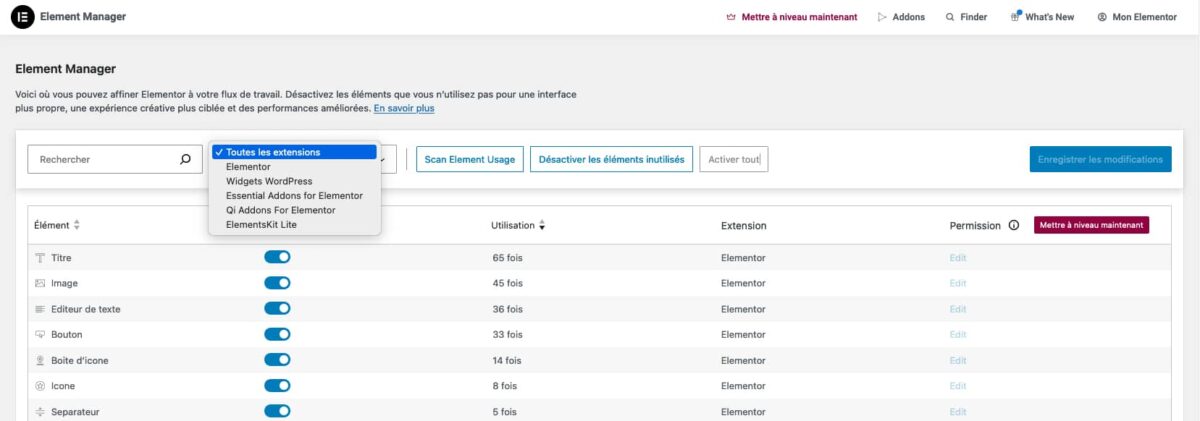Click Edit permission for Icone row
1200x421 pixels.
(958, 386)
